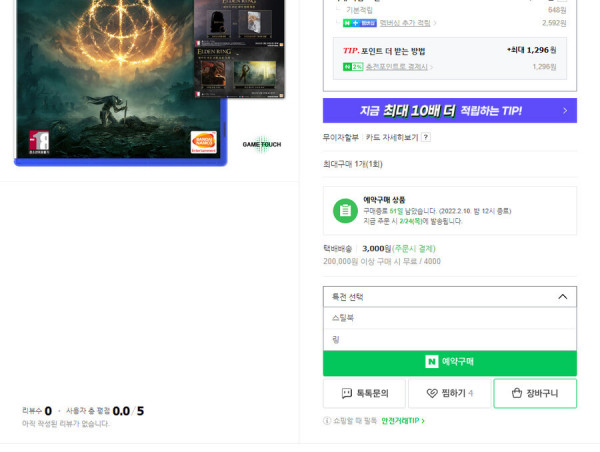The height and width of the screenshot is (452, 600).
Task: Click the +최대 1,296원 points text
Action: tap(531, 50)
